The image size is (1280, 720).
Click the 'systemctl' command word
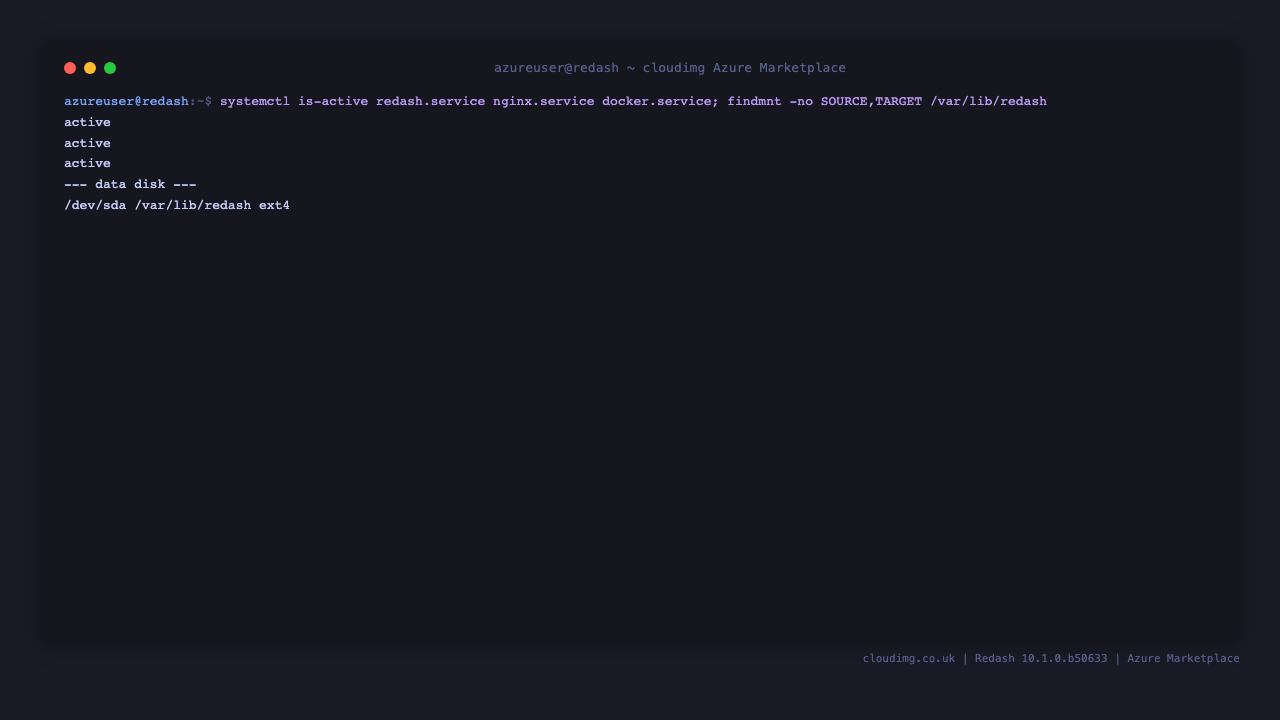[255, 101]
